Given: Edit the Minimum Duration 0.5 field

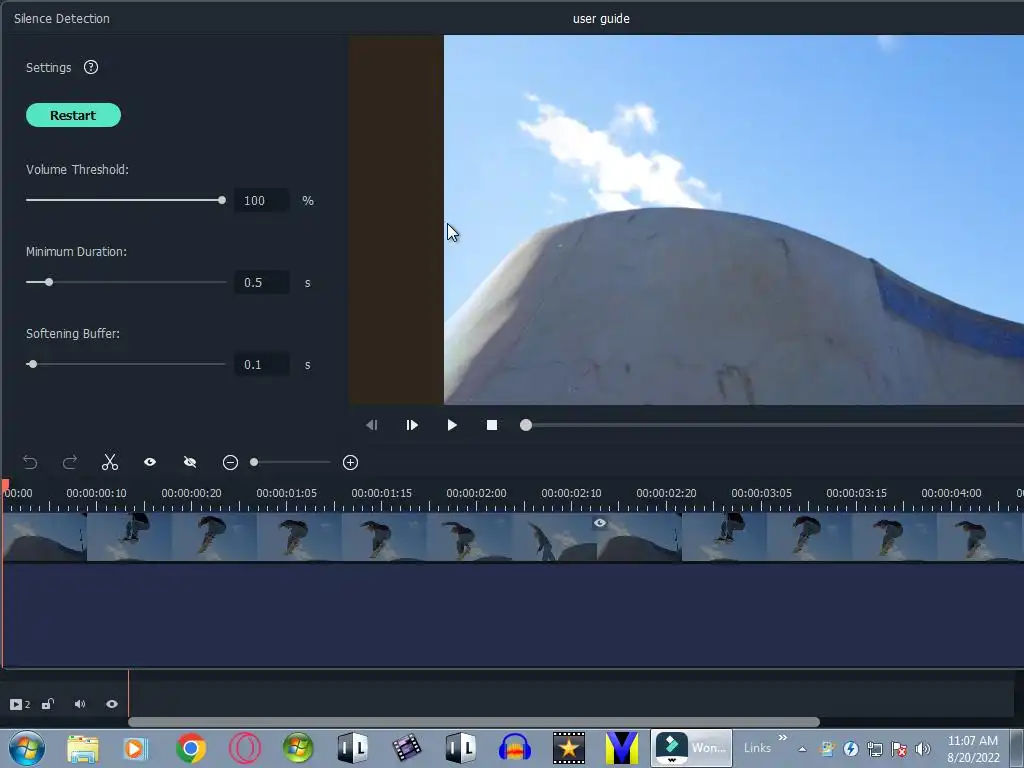Looking at the screenshot, I should (261, 282).
